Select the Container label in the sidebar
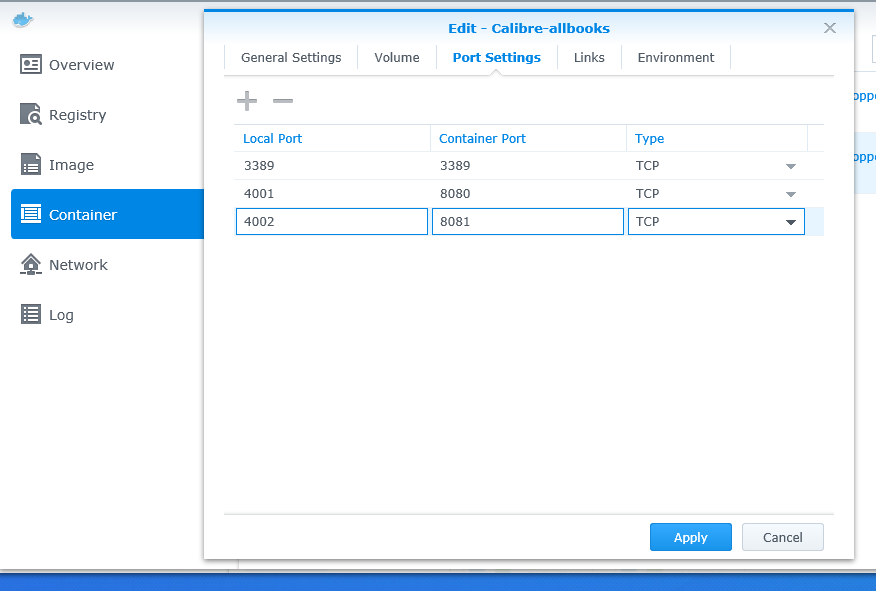This screenshot has height=591, width=876. coord(83,215)
